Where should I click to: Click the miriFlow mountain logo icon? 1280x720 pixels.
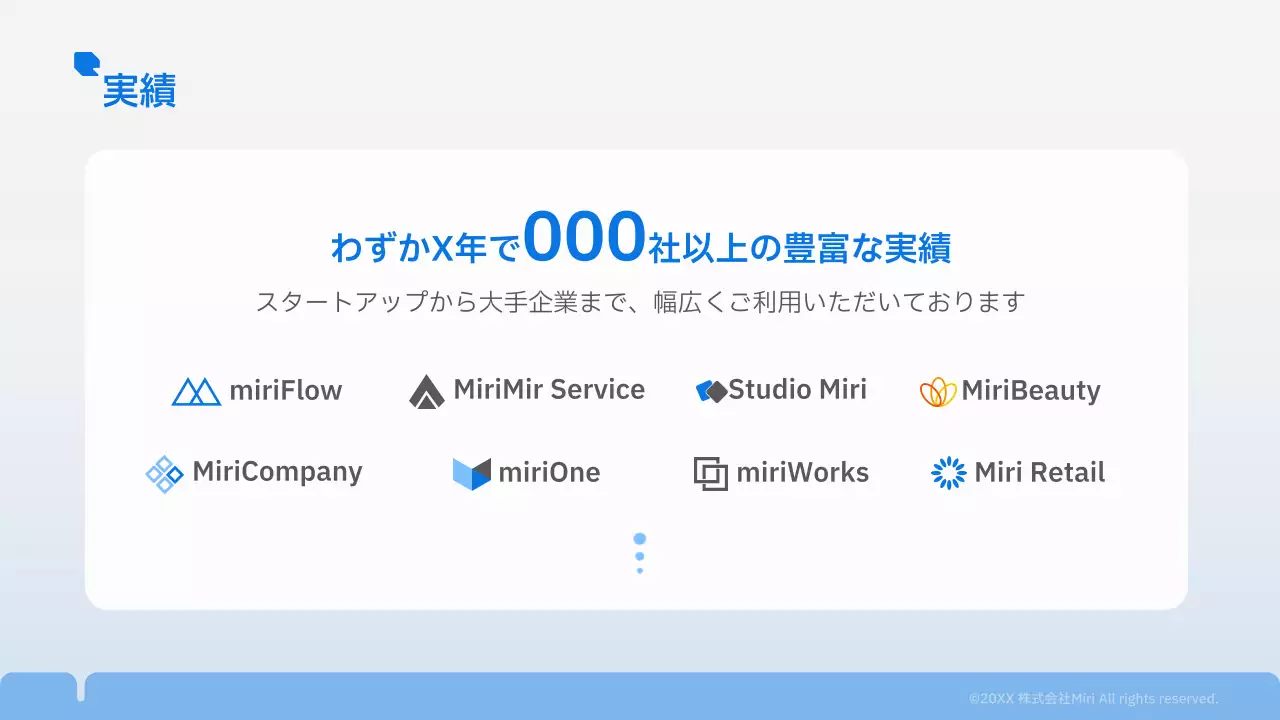196,391
